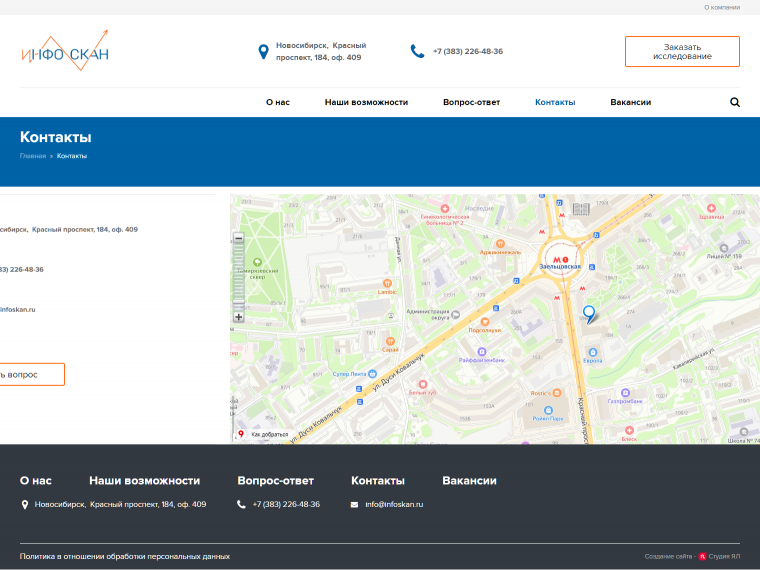
Task: Click the footer email envelope icon
Action: [354, 505]
